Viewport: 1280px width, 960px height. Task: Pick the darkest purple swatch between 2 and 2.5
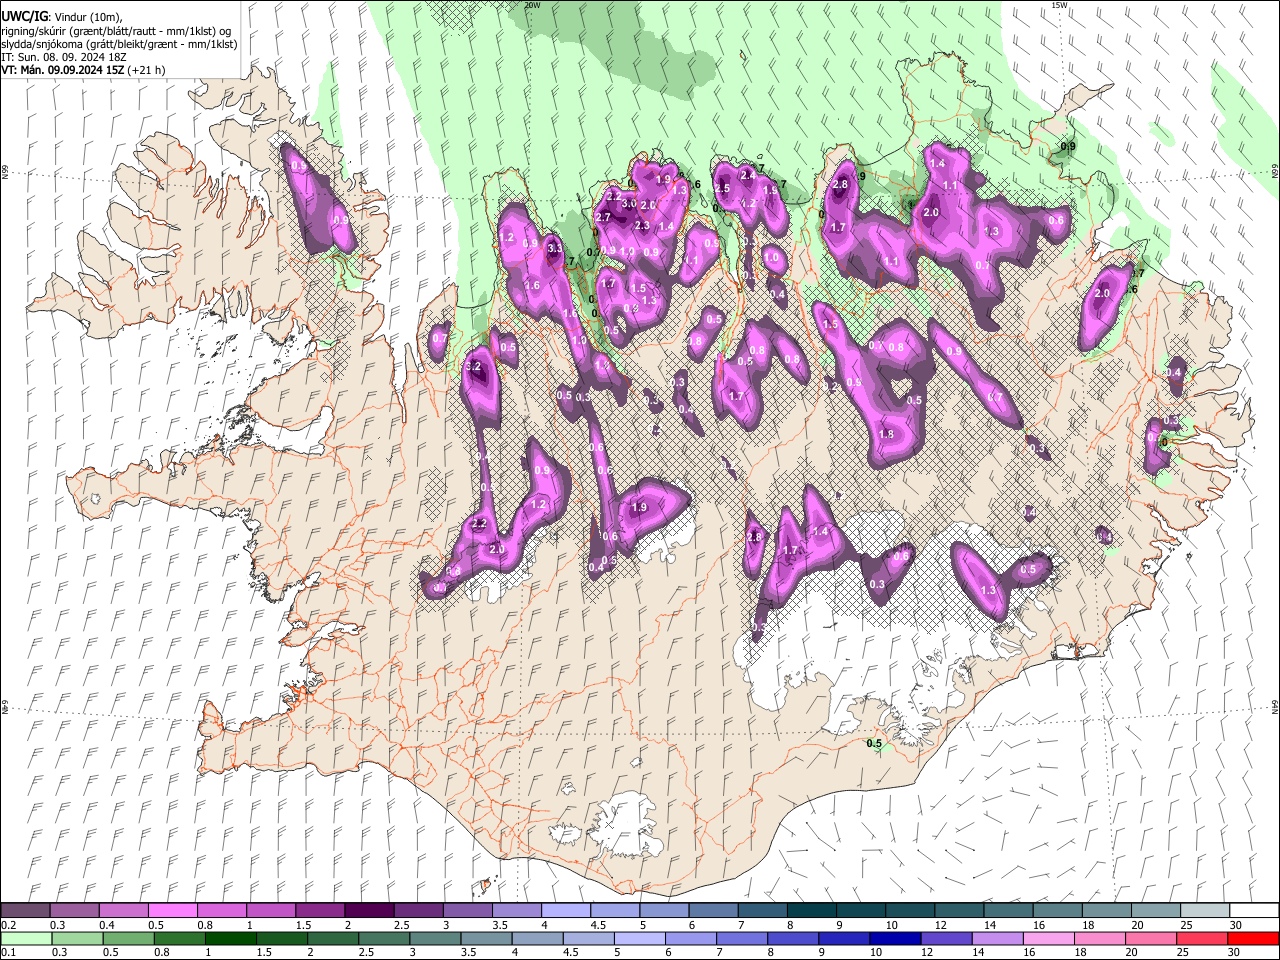tap(368, 911)
